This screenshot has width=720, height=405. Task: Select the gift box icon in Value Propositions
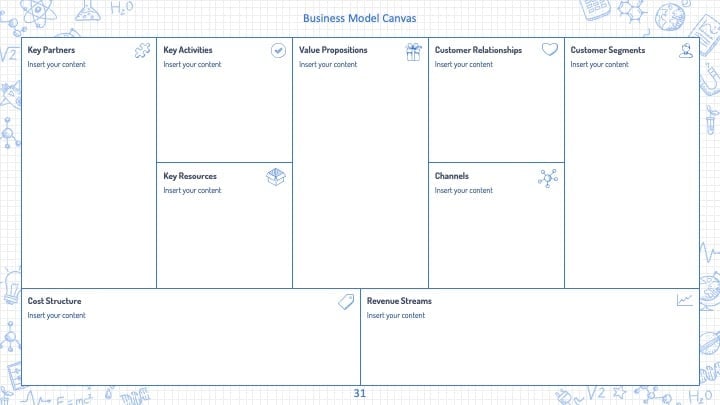click(x=413, y=52)
